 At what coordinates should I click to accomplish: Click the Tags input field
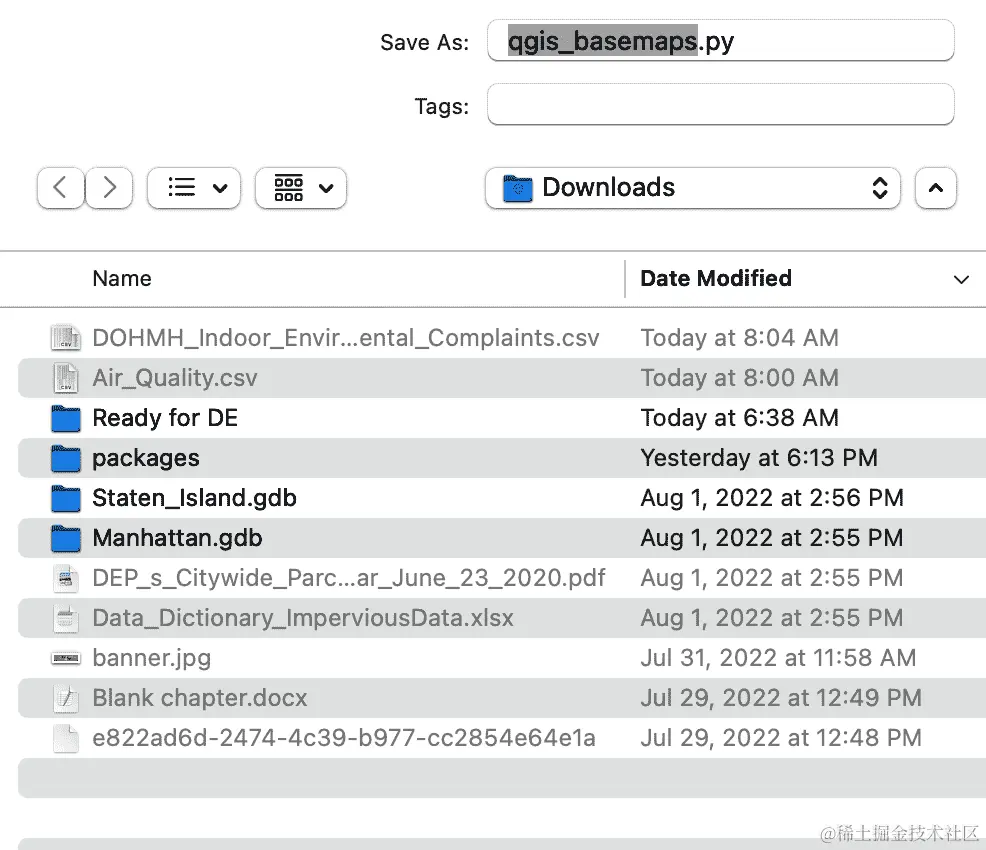(721, 104)
